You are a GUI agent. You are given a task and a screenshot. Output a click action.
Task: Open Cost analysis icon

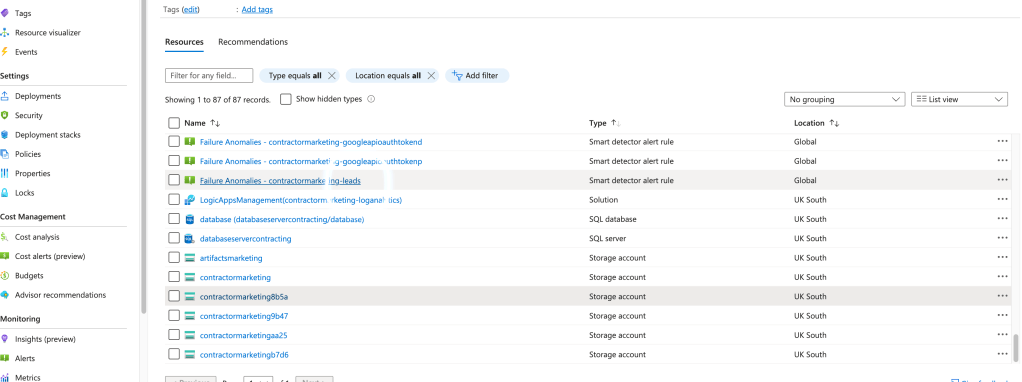pyautogui.click(x=5, y=237)
